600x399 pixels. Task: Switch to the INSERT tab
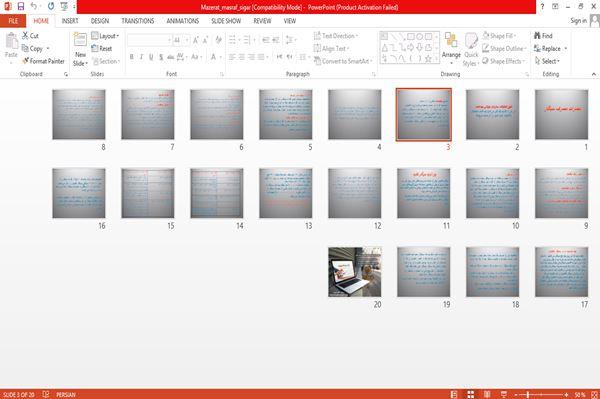click(x=70, y=21)
